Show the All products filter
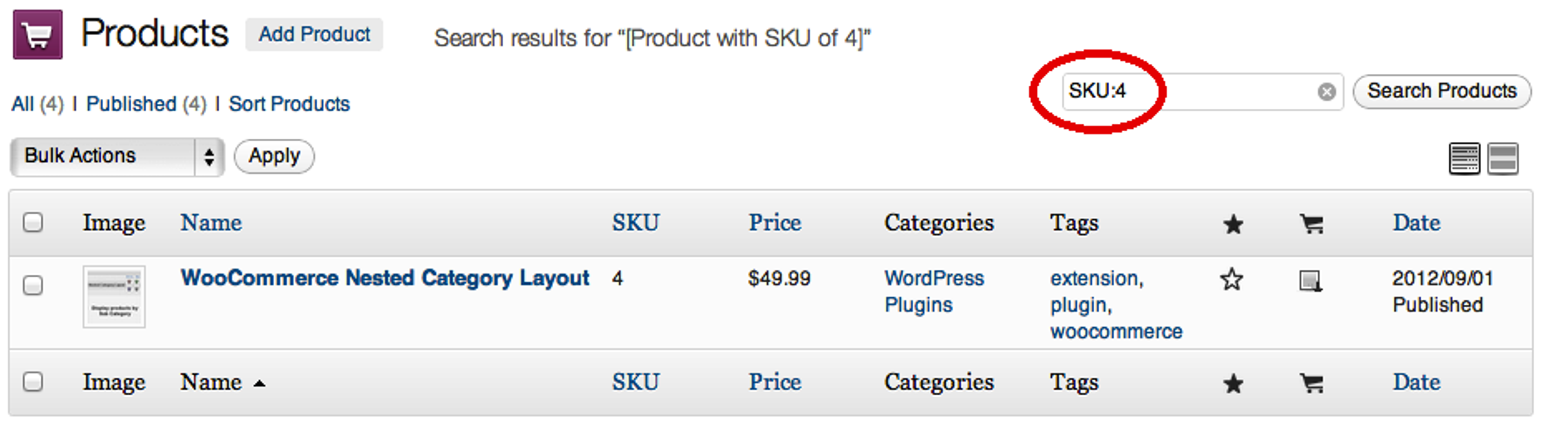This screenshot has width=1544, height=425. tap(22, 104)
